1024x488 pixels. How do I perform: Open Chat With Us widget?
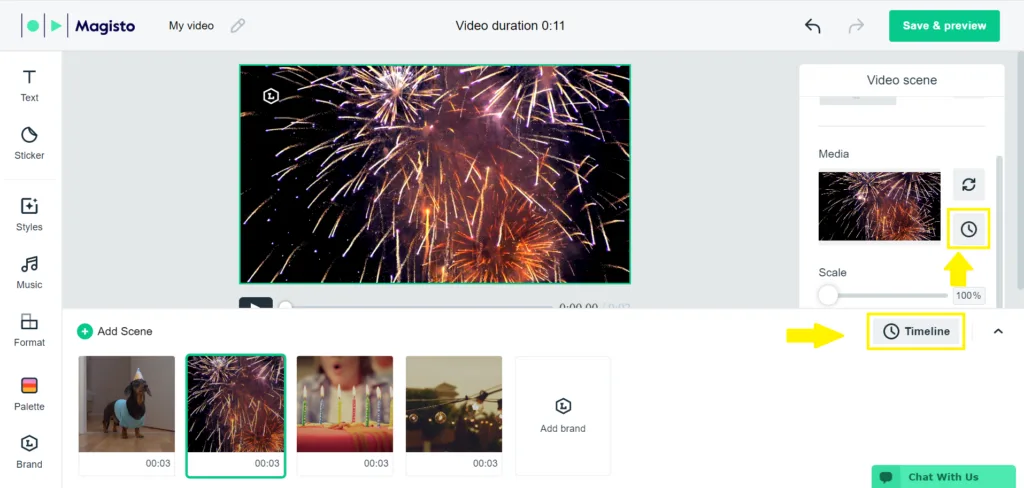click(944, 477)
